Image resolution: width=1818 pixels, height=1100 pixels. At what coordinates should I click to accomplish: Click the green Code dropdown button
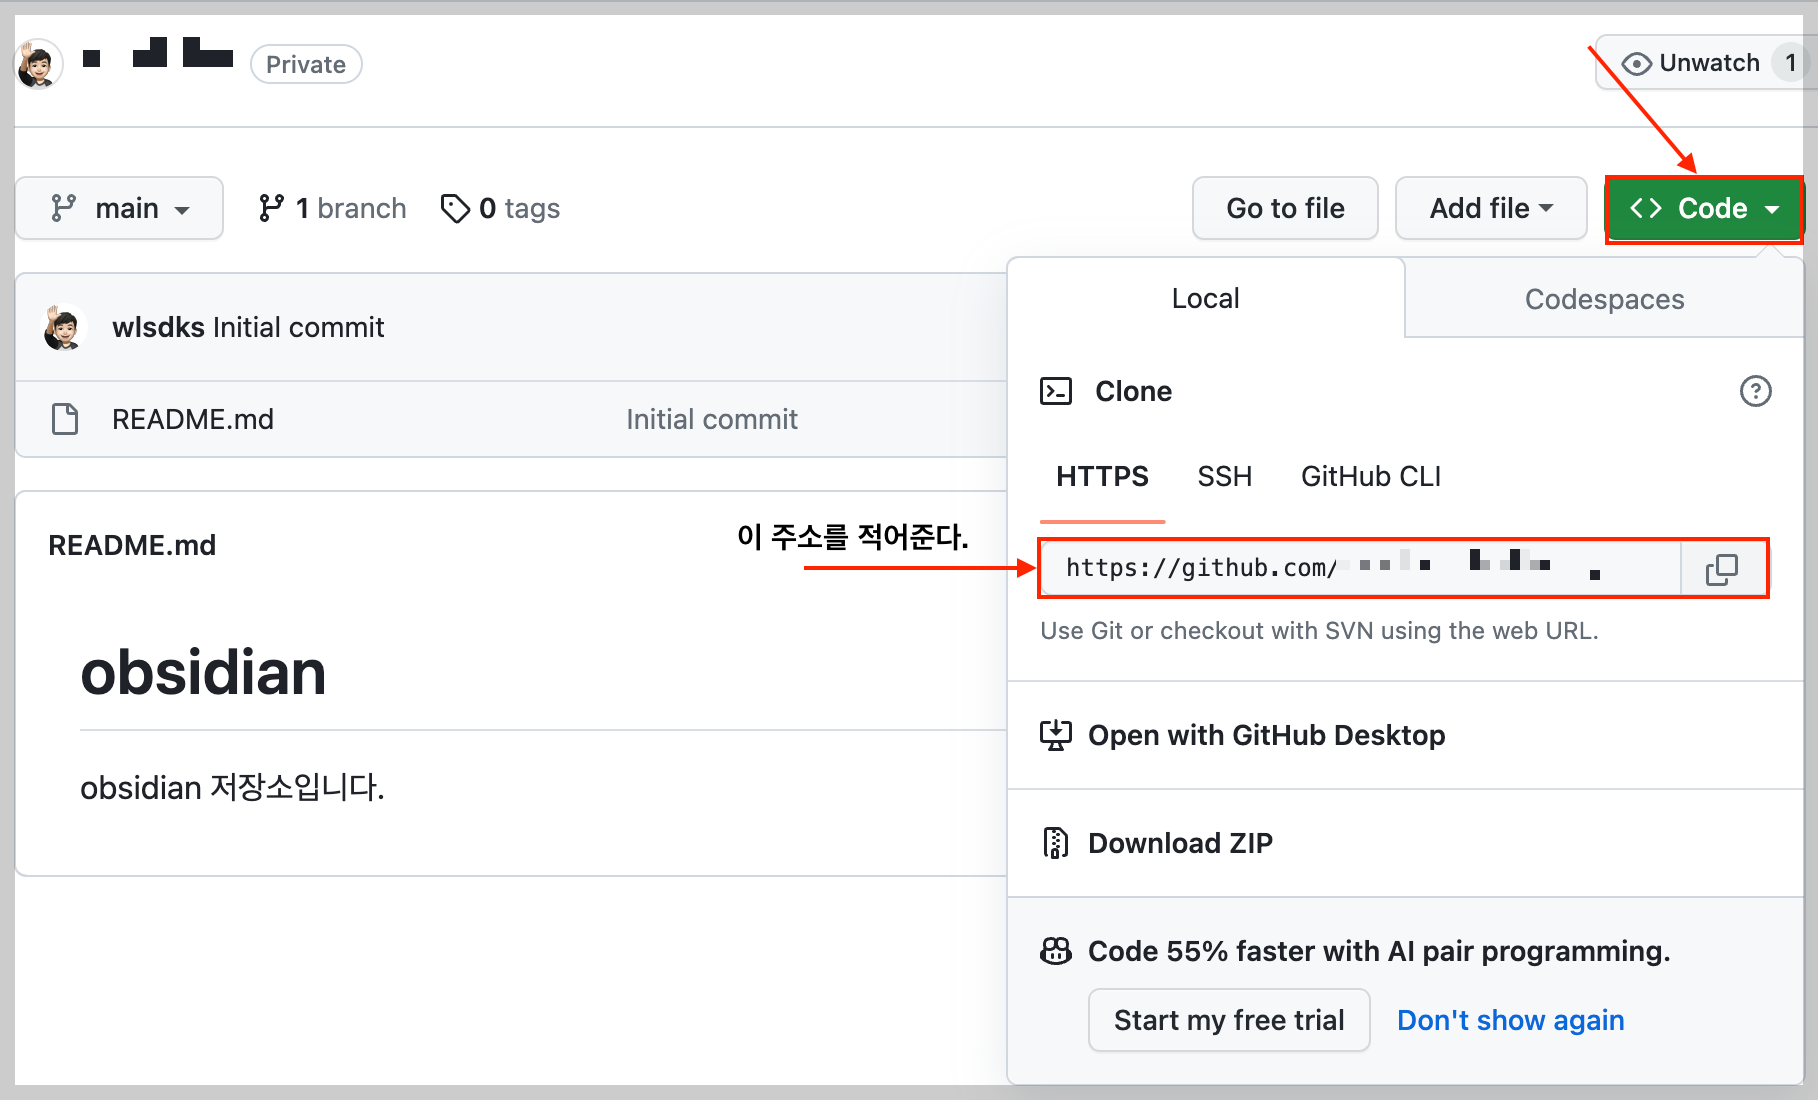pos(1704,208)
